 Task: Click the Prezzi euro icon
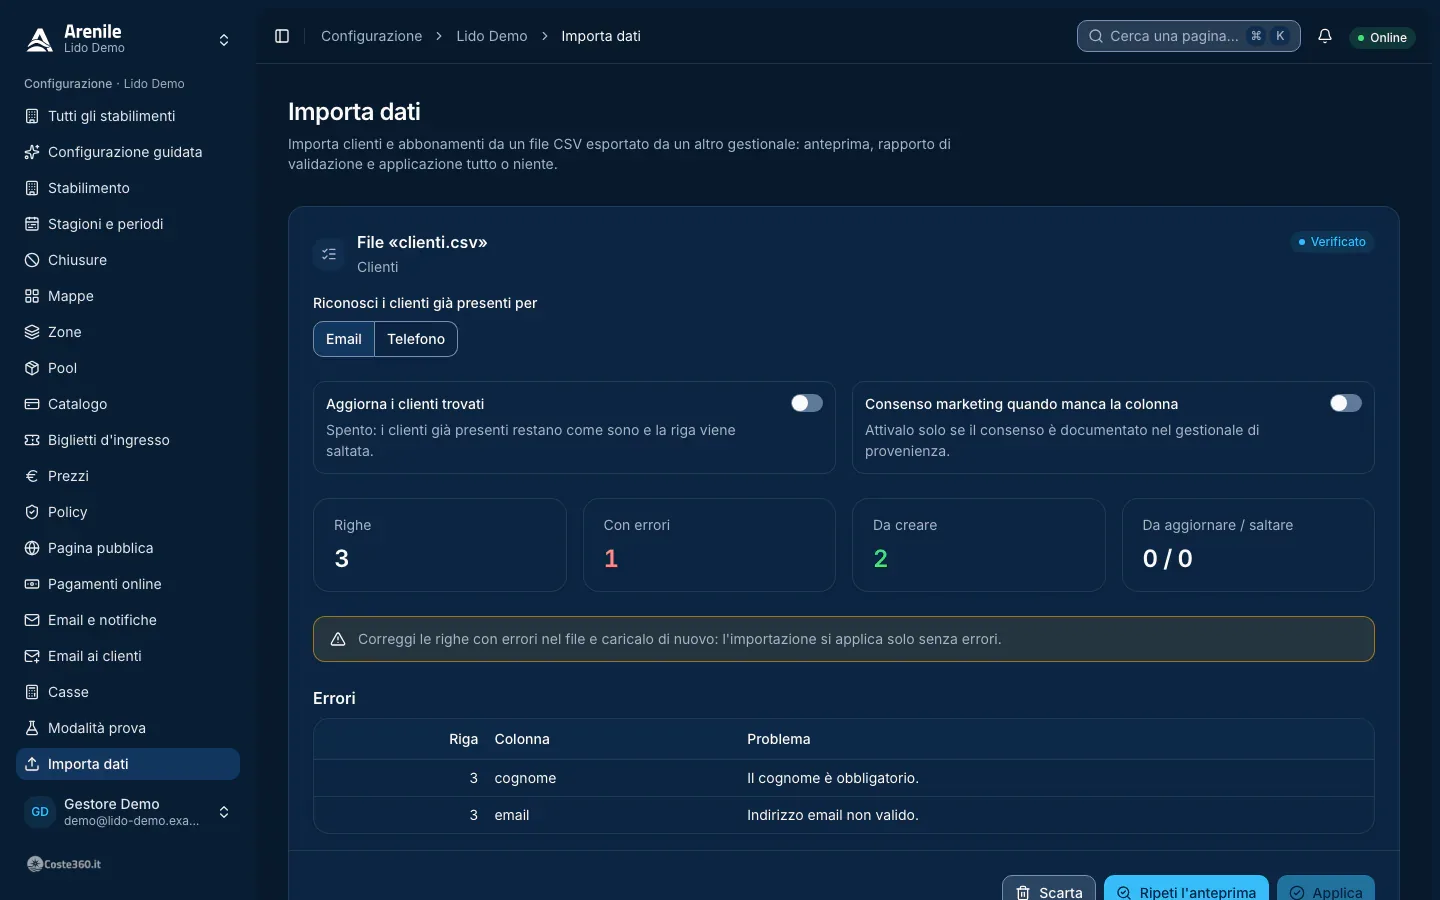pyautogui.click(x=32, y=476)
